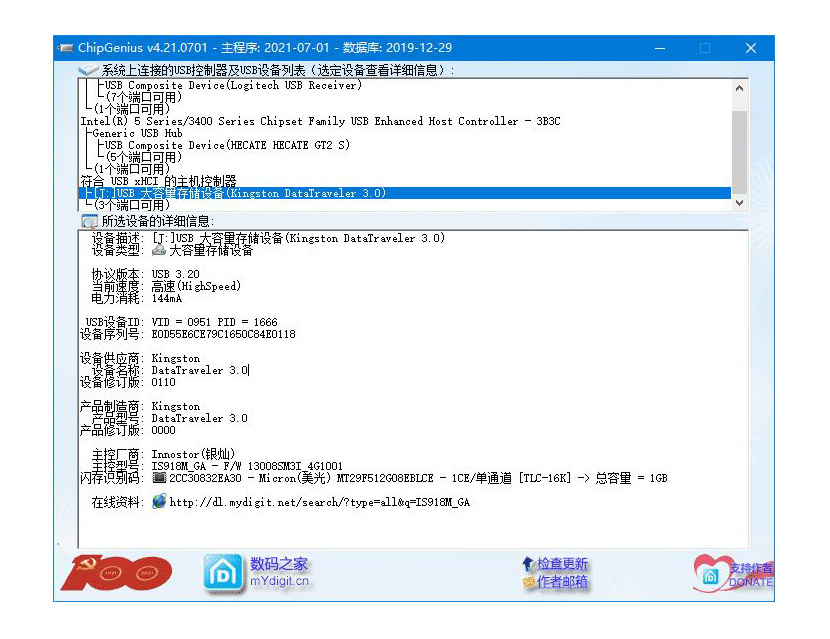Open the dl.mydigit.net search link
This screenshot has width=830, height=639.
click(x=319, y=502)
